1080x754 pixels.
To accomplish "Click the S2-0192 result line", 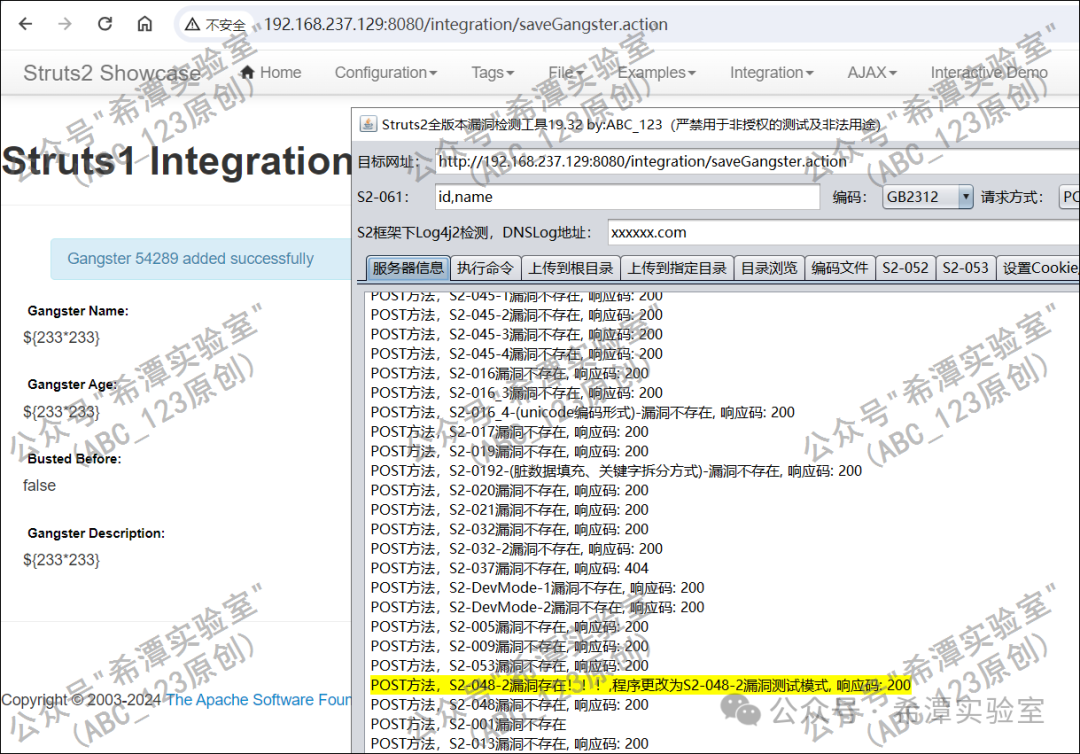I will coord(616,471).
